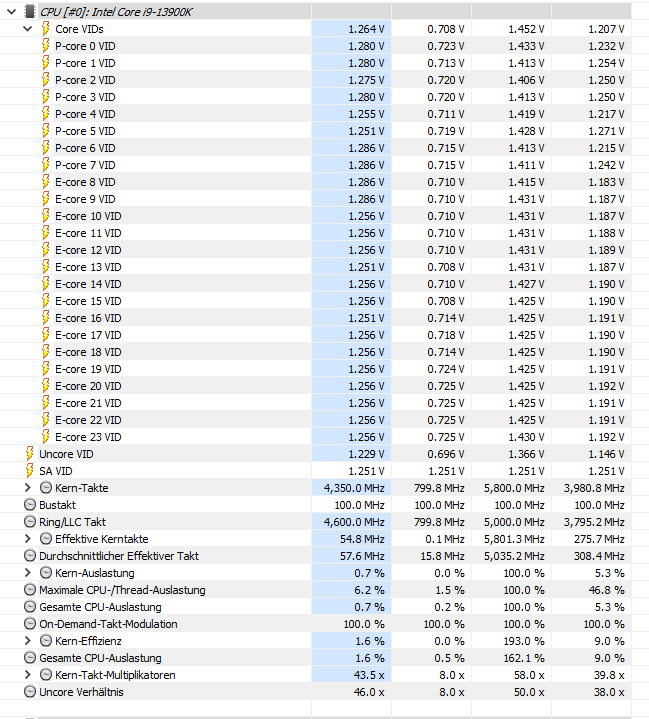Select the P-core 4 VID row label

(85, 114)
